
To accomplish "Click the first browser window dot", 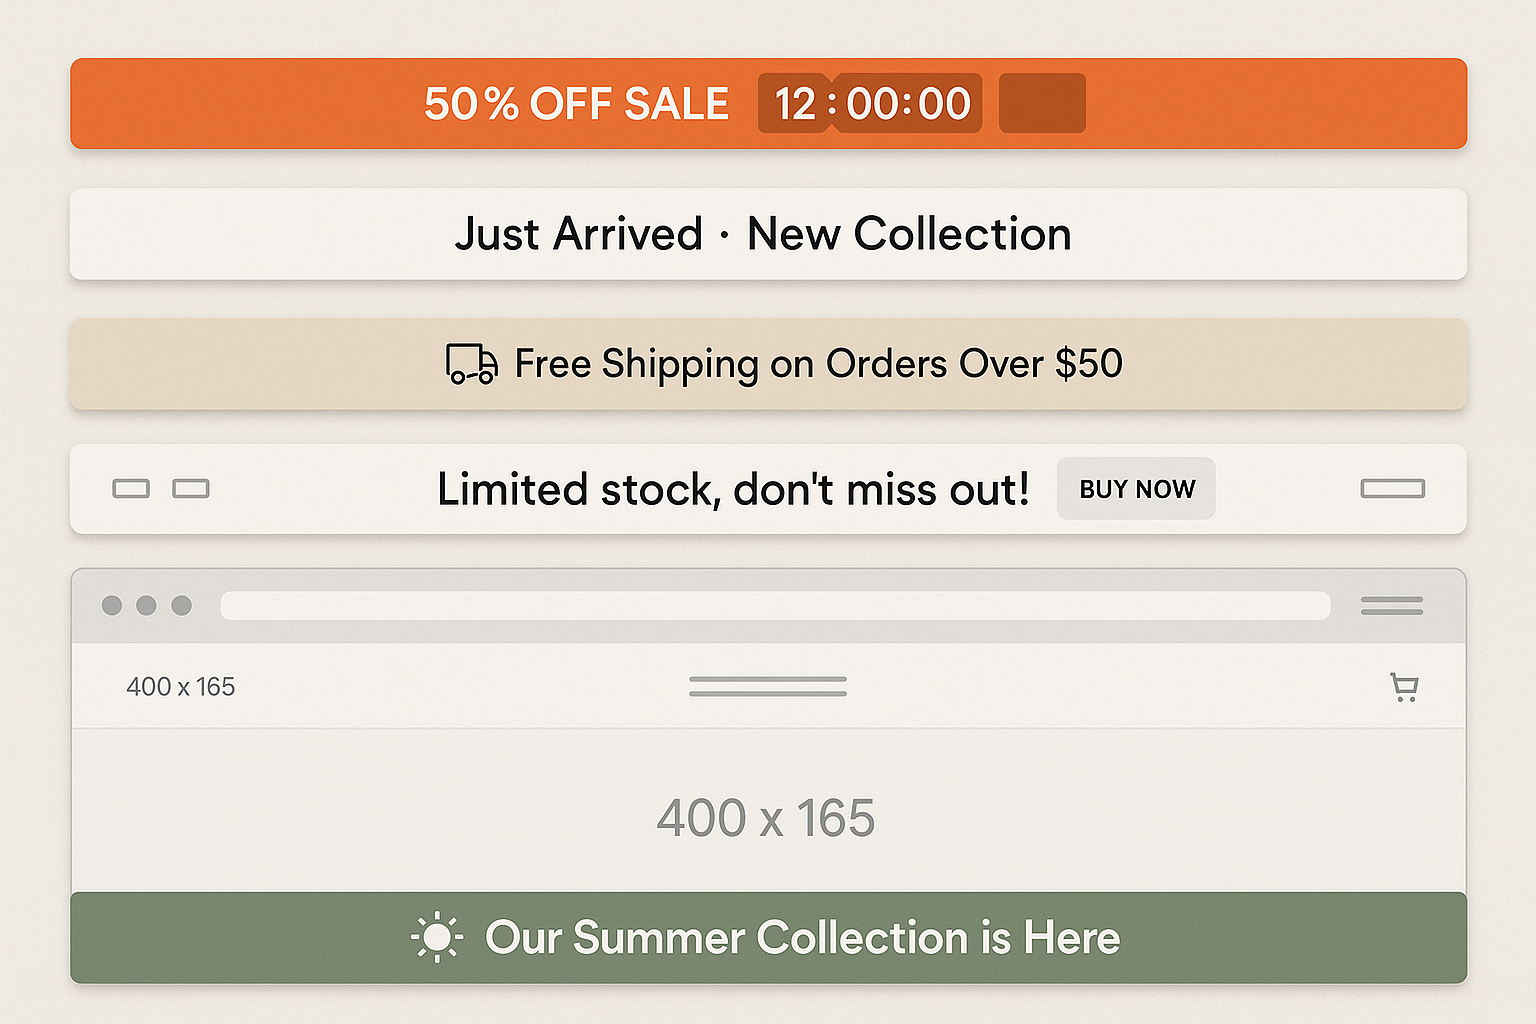I will coord(112,606).
